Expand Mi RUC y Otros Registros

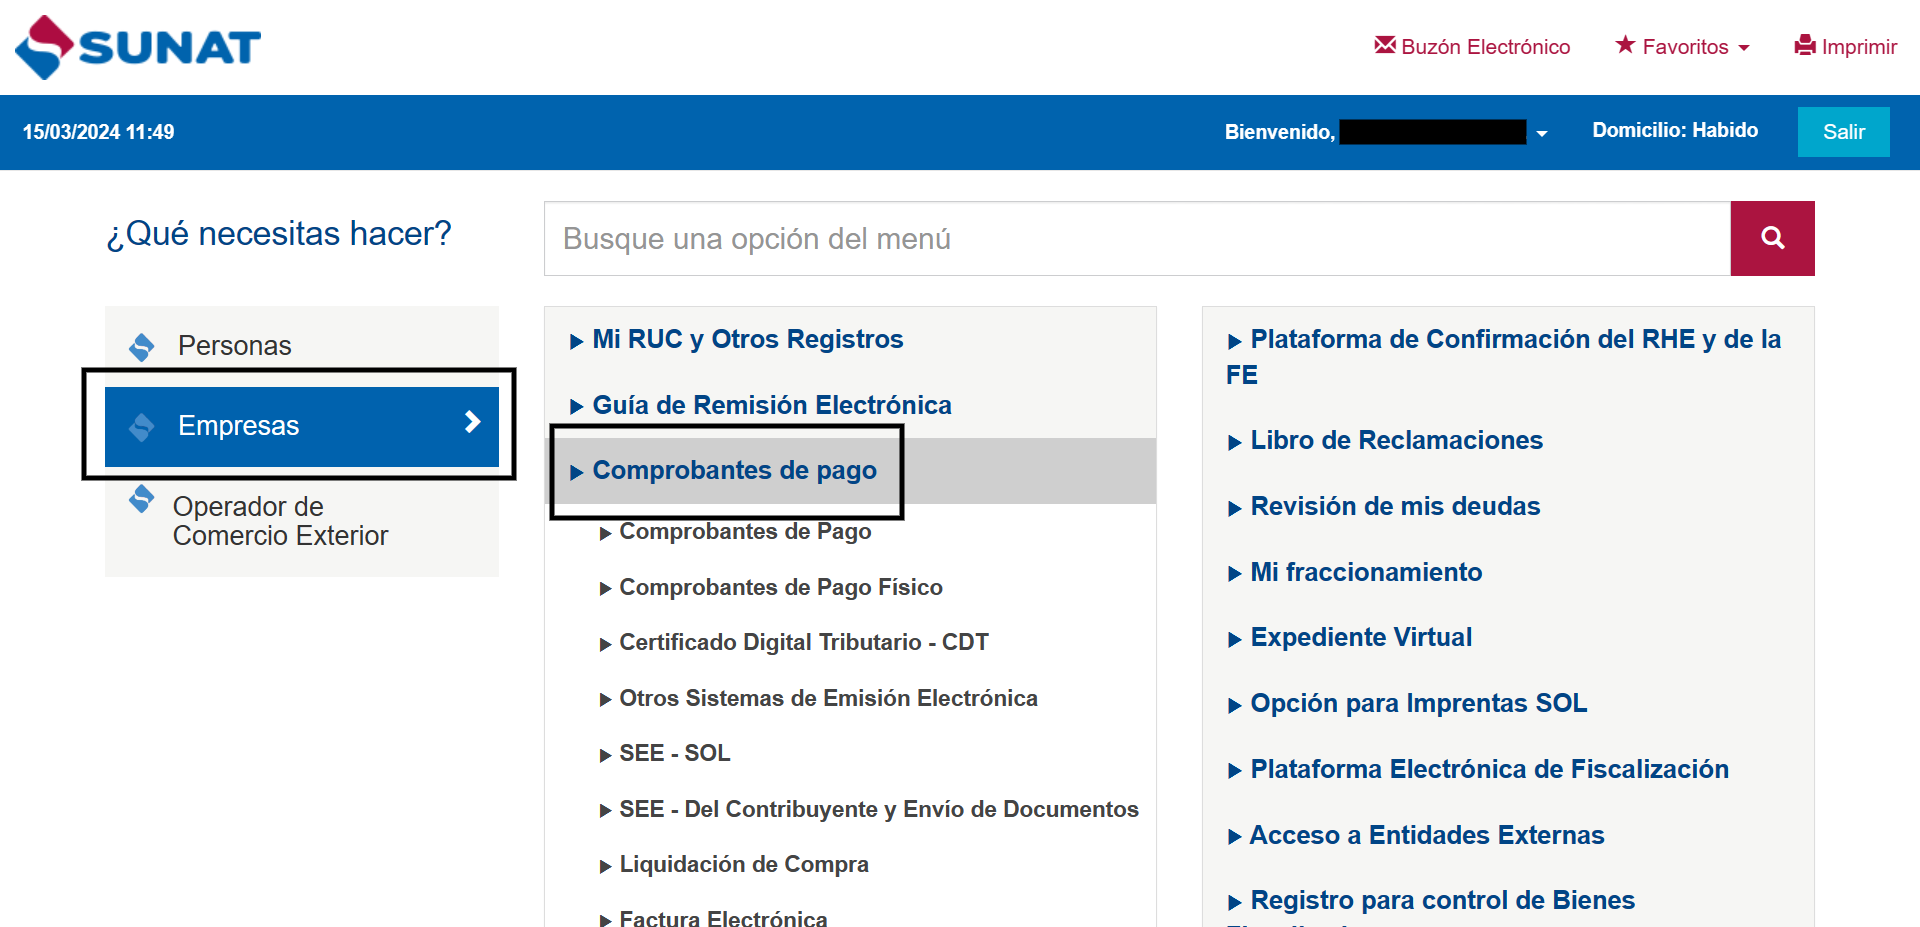tap(737, 340)
